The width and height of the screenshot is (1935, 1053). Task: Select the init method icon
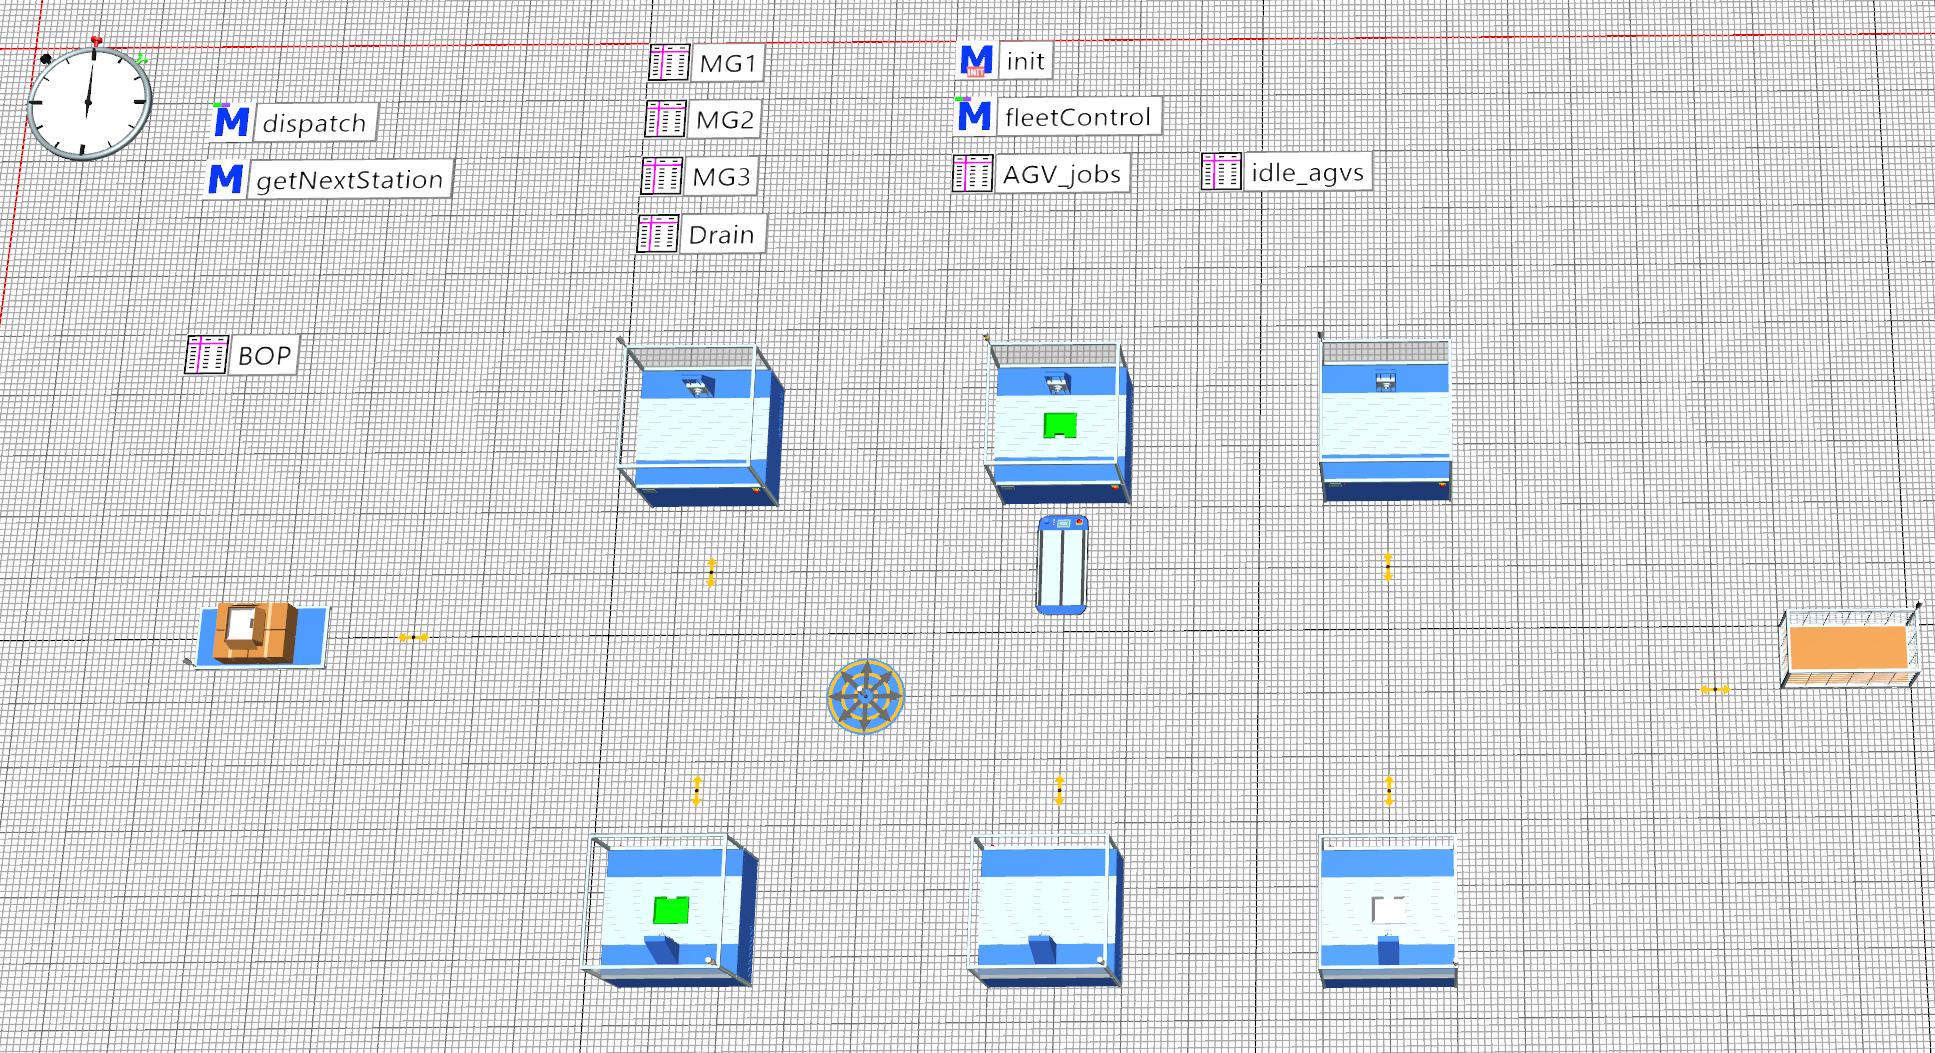pyautogui.click(x=976, y=61)
